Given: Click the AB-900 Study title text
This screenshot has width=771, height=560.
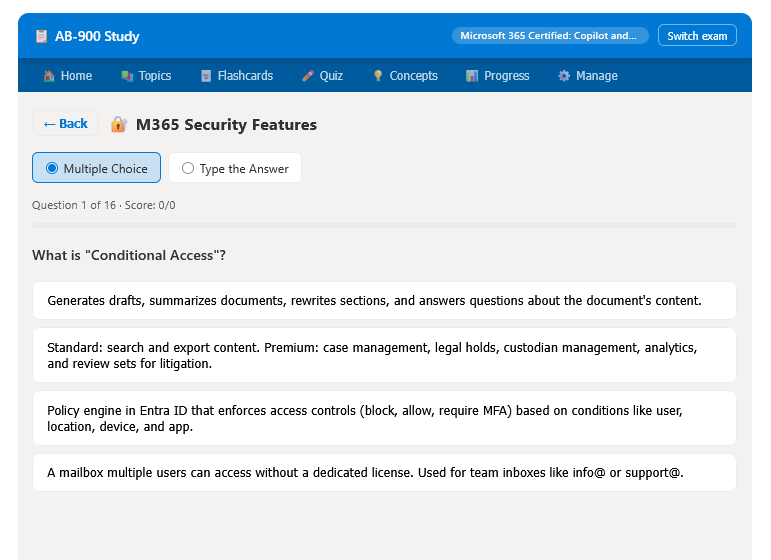Looking at the screenshot, I should [x=97, y=36].
